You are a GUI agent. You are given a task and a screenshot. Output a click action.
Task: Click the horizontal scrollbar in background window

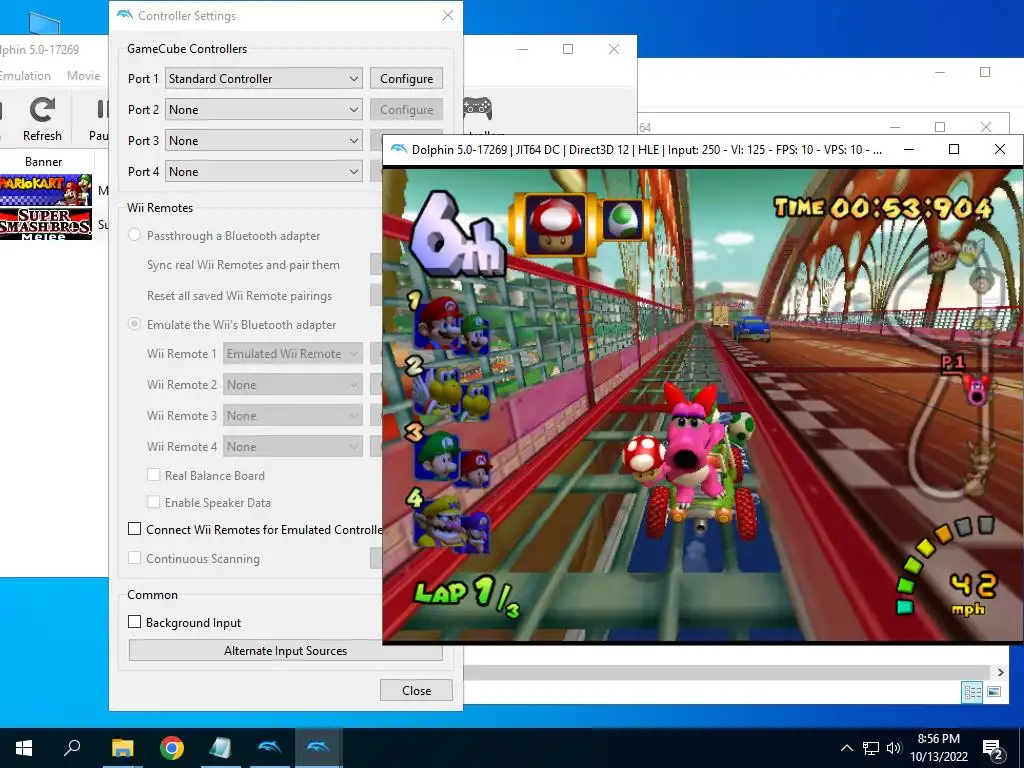(728, 672)
